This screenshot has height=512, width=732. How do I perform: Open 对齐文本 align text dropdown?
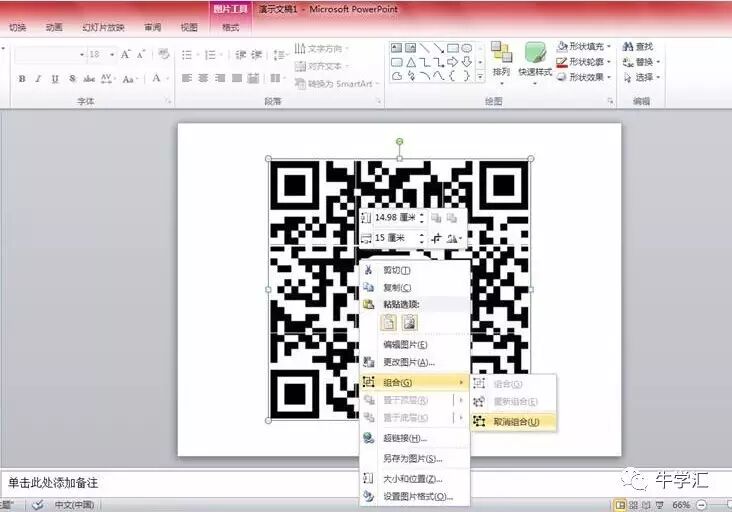(x=322, y=66)
